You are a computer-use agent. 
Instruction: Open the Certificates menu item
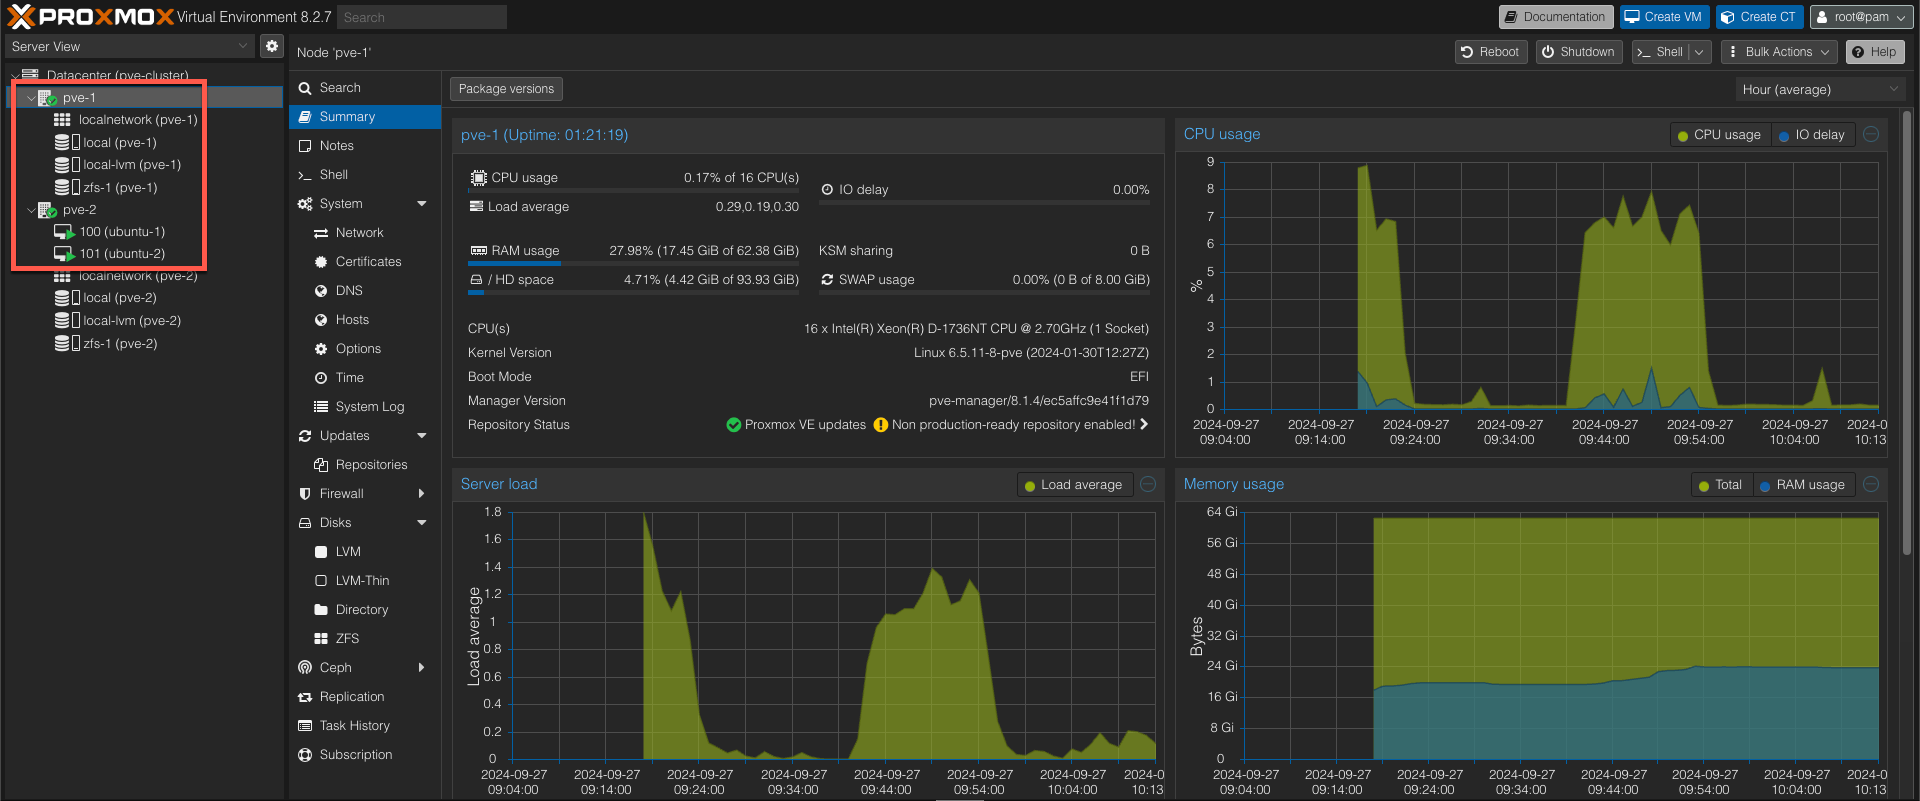(365, 262)
